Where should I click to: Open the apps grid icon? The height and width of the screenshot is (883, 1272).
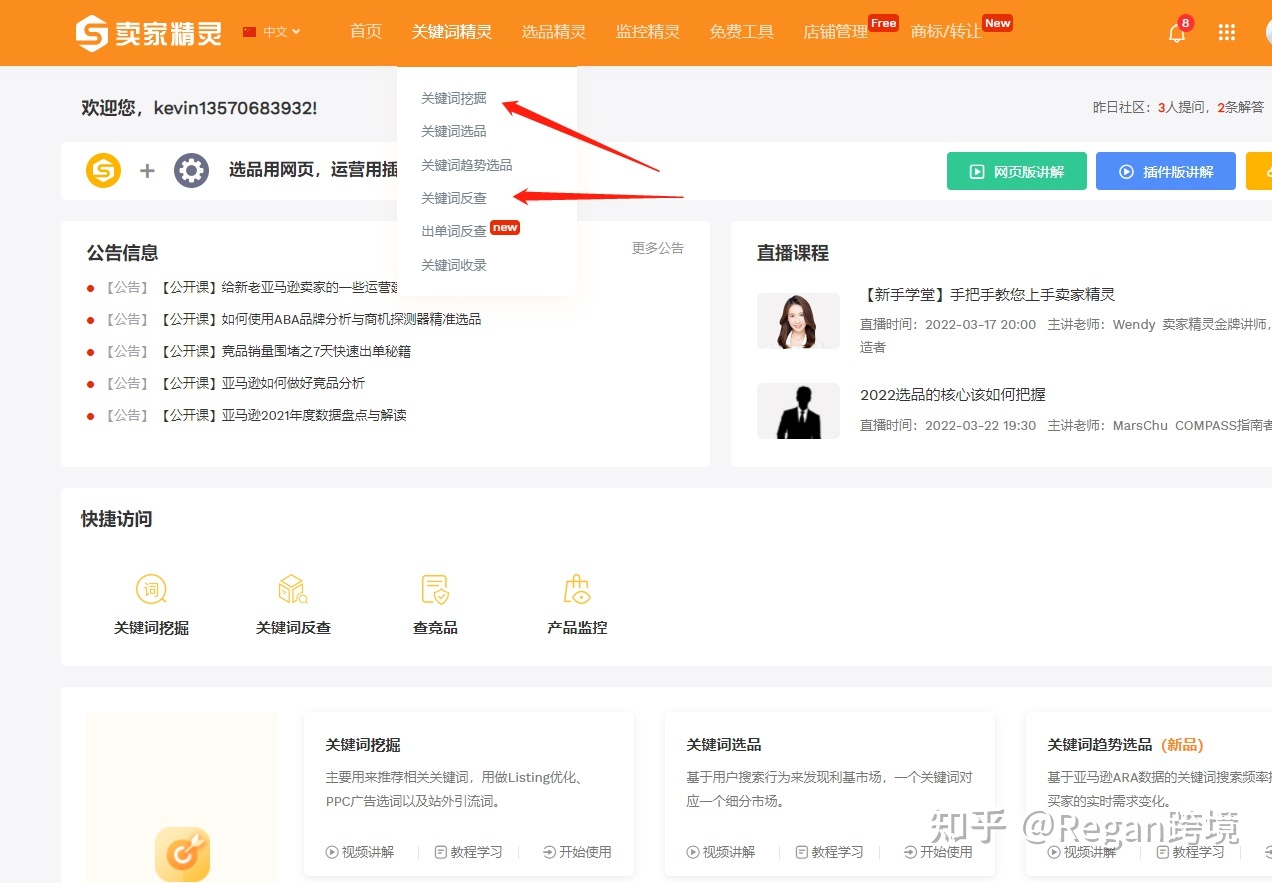(1227, 32)
